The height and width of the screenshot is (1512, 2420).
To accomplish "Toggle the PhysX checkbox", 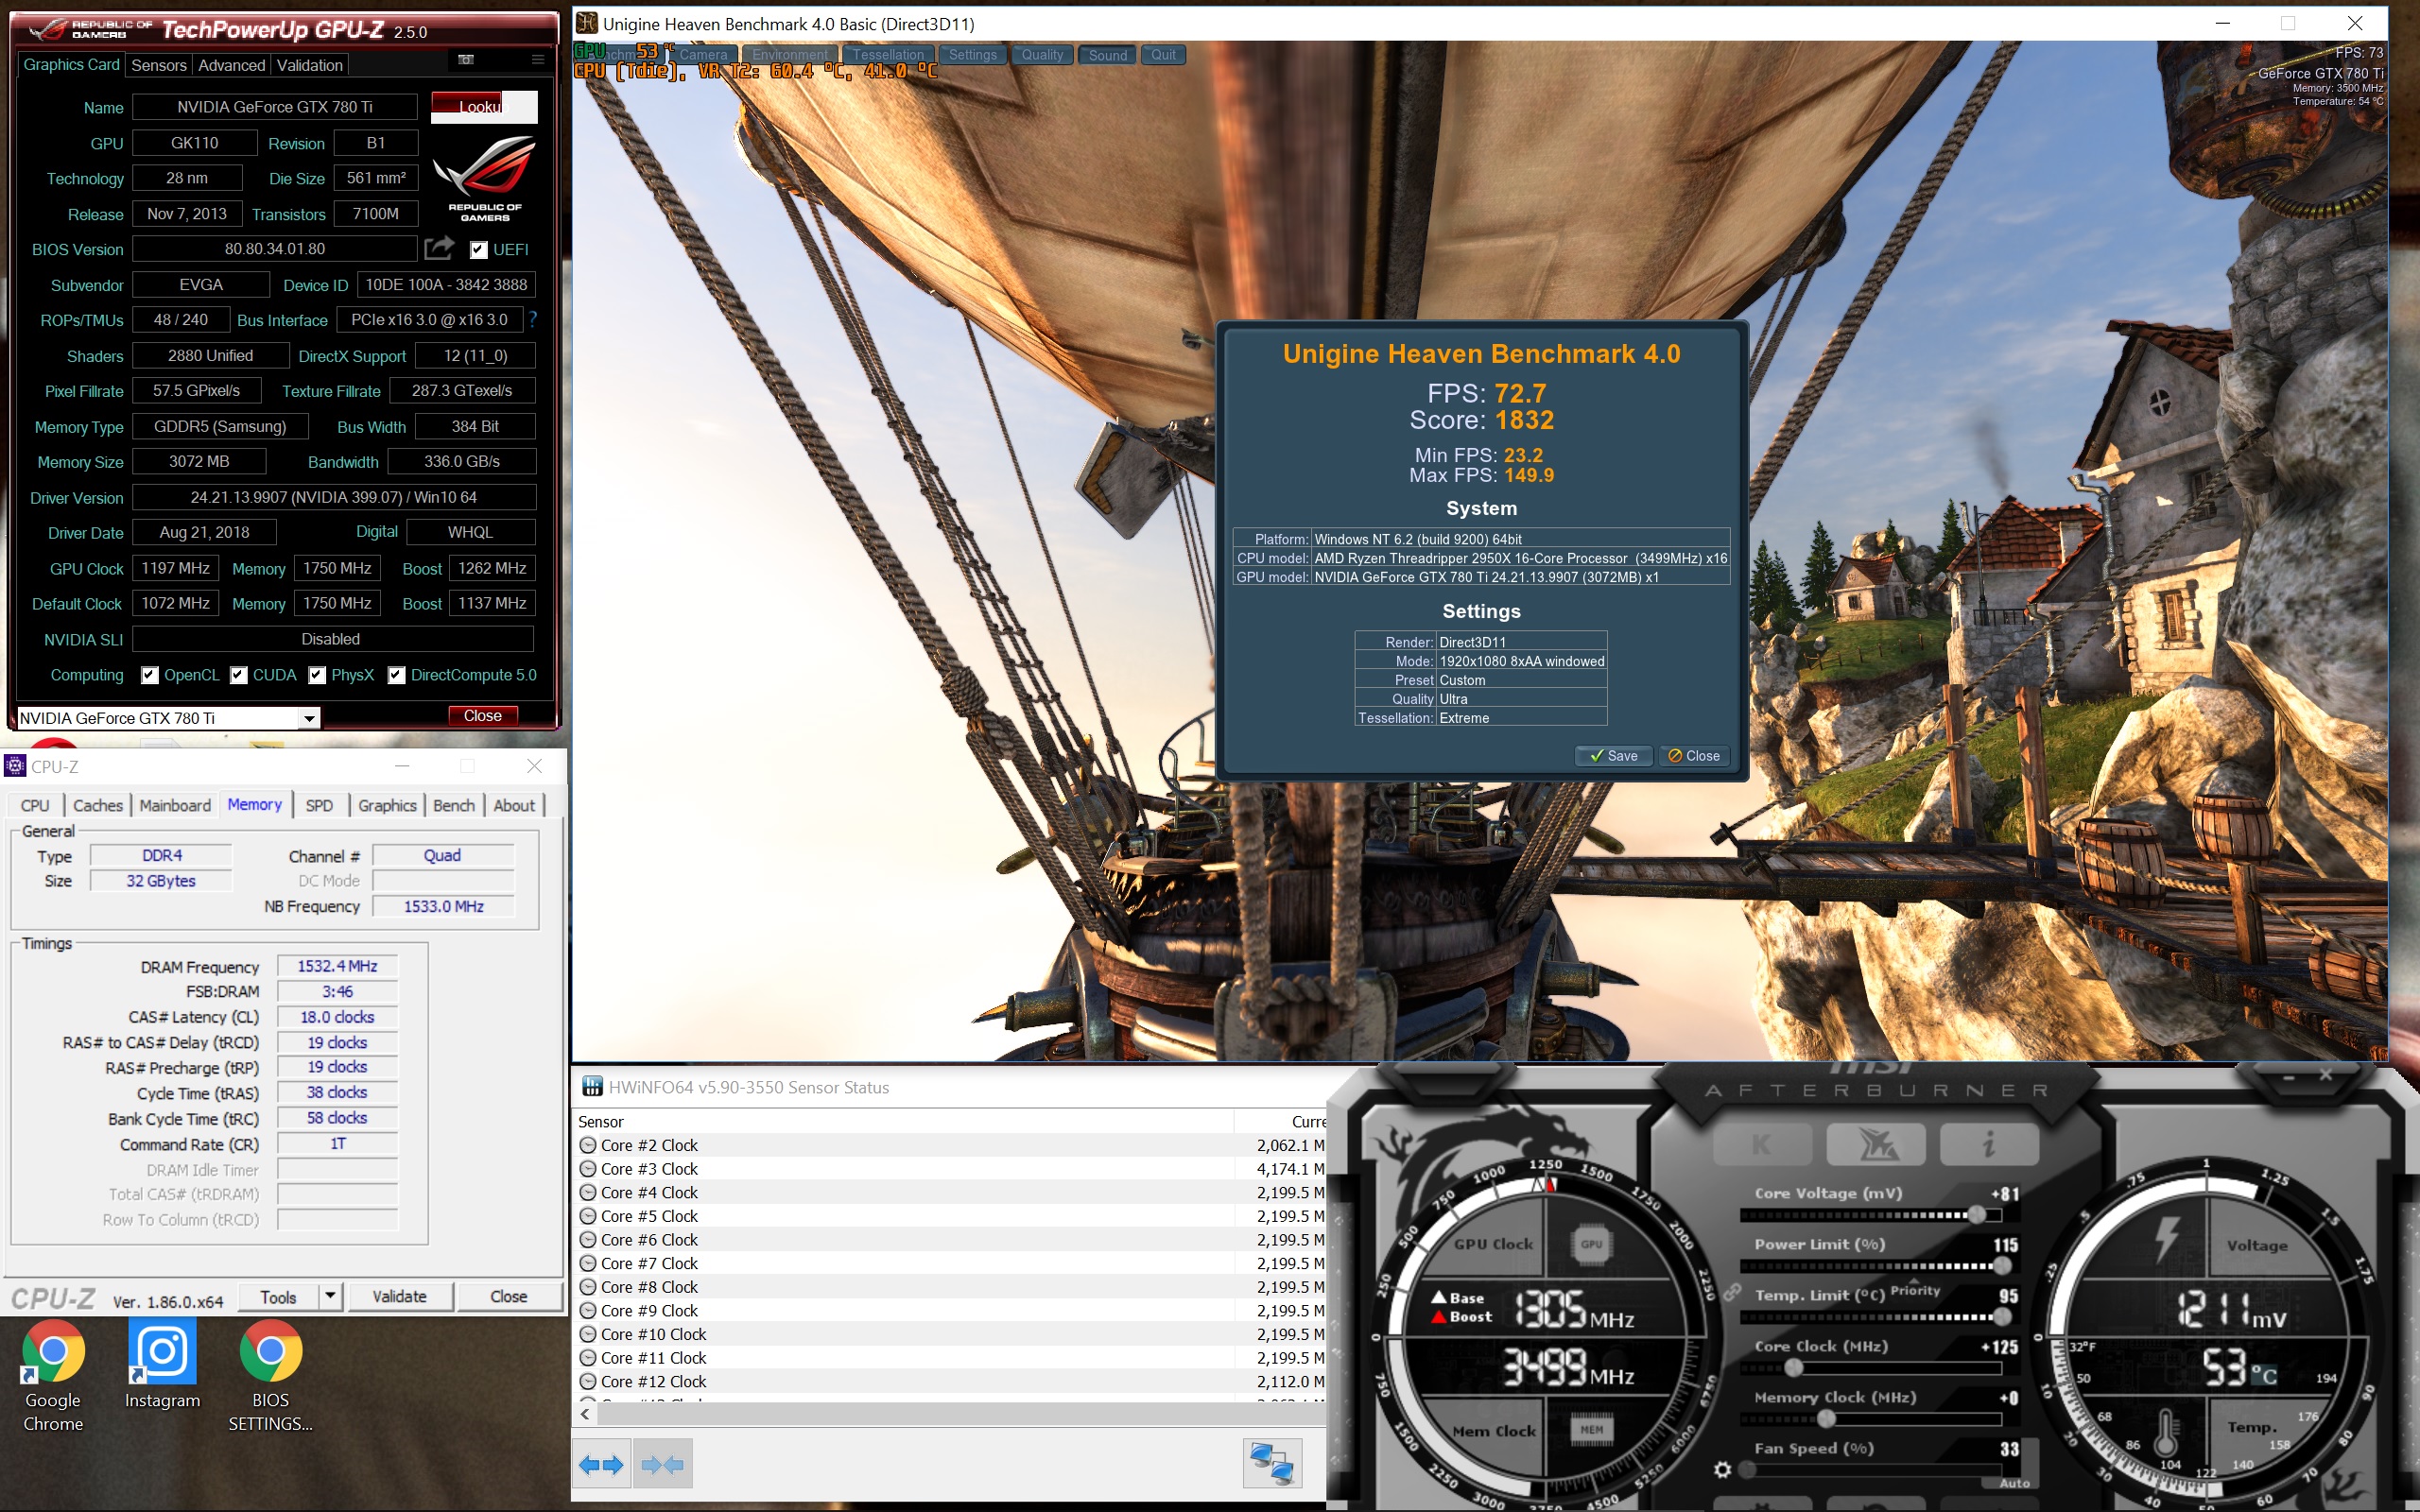I will coord(317,675).
